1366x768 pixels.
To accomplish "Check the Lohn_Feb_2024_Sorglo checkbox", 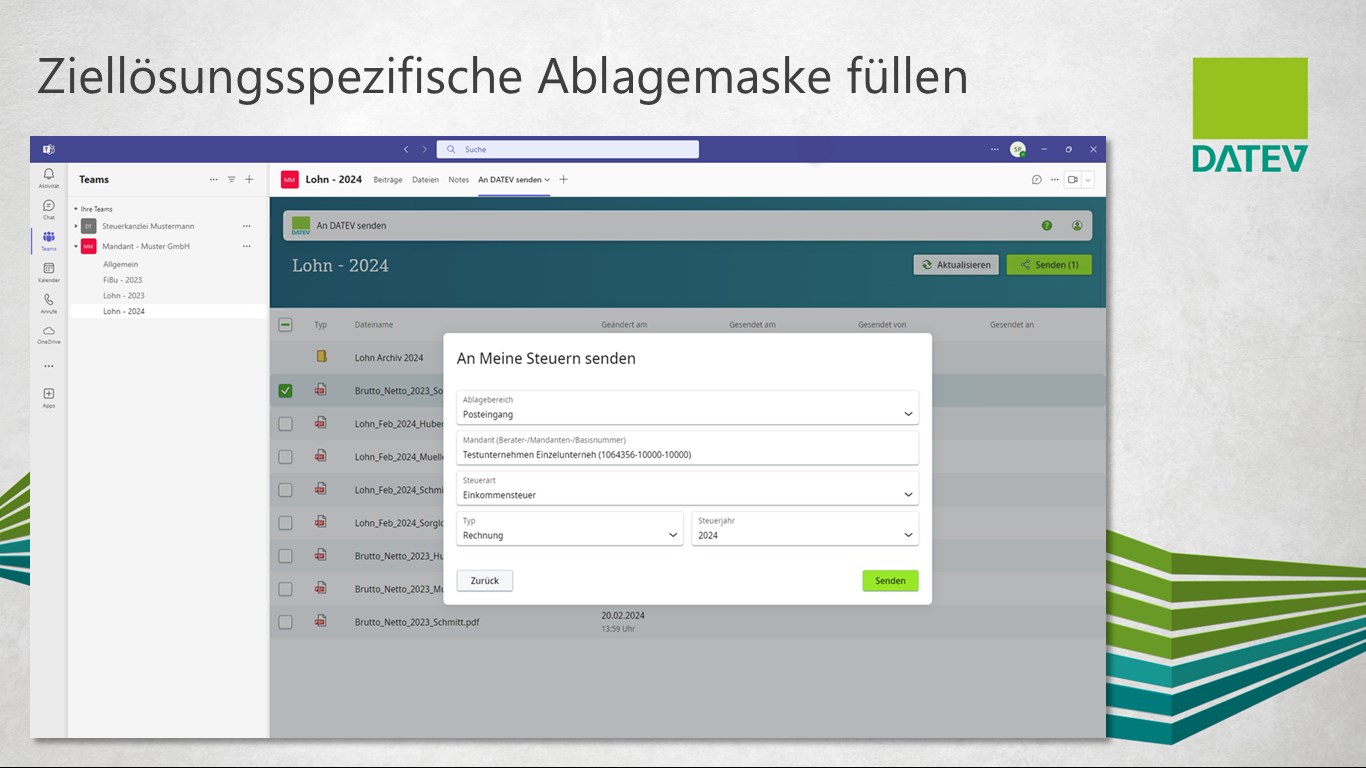I will point(285,522).
